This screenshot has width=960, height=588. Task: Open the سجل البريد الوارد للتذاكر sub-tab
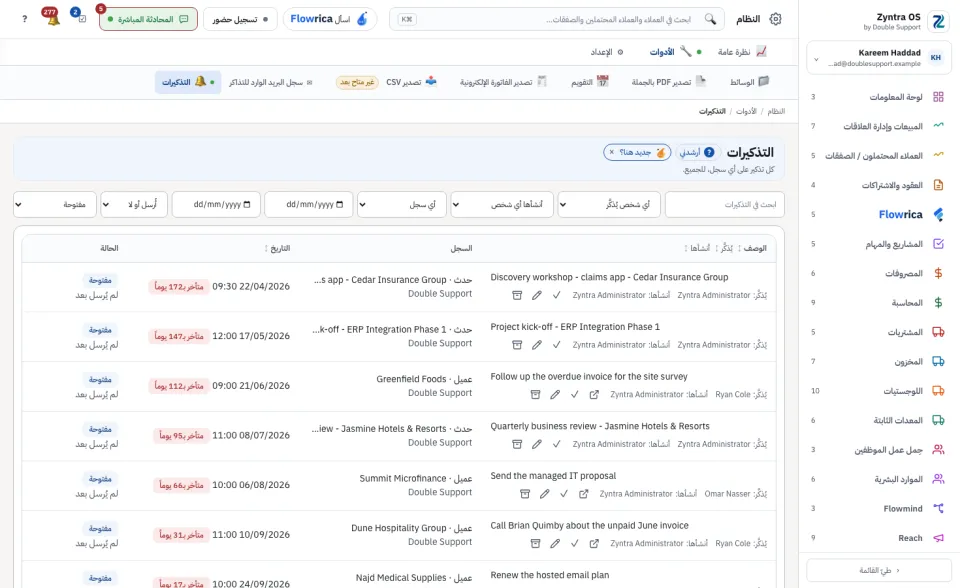271,82
